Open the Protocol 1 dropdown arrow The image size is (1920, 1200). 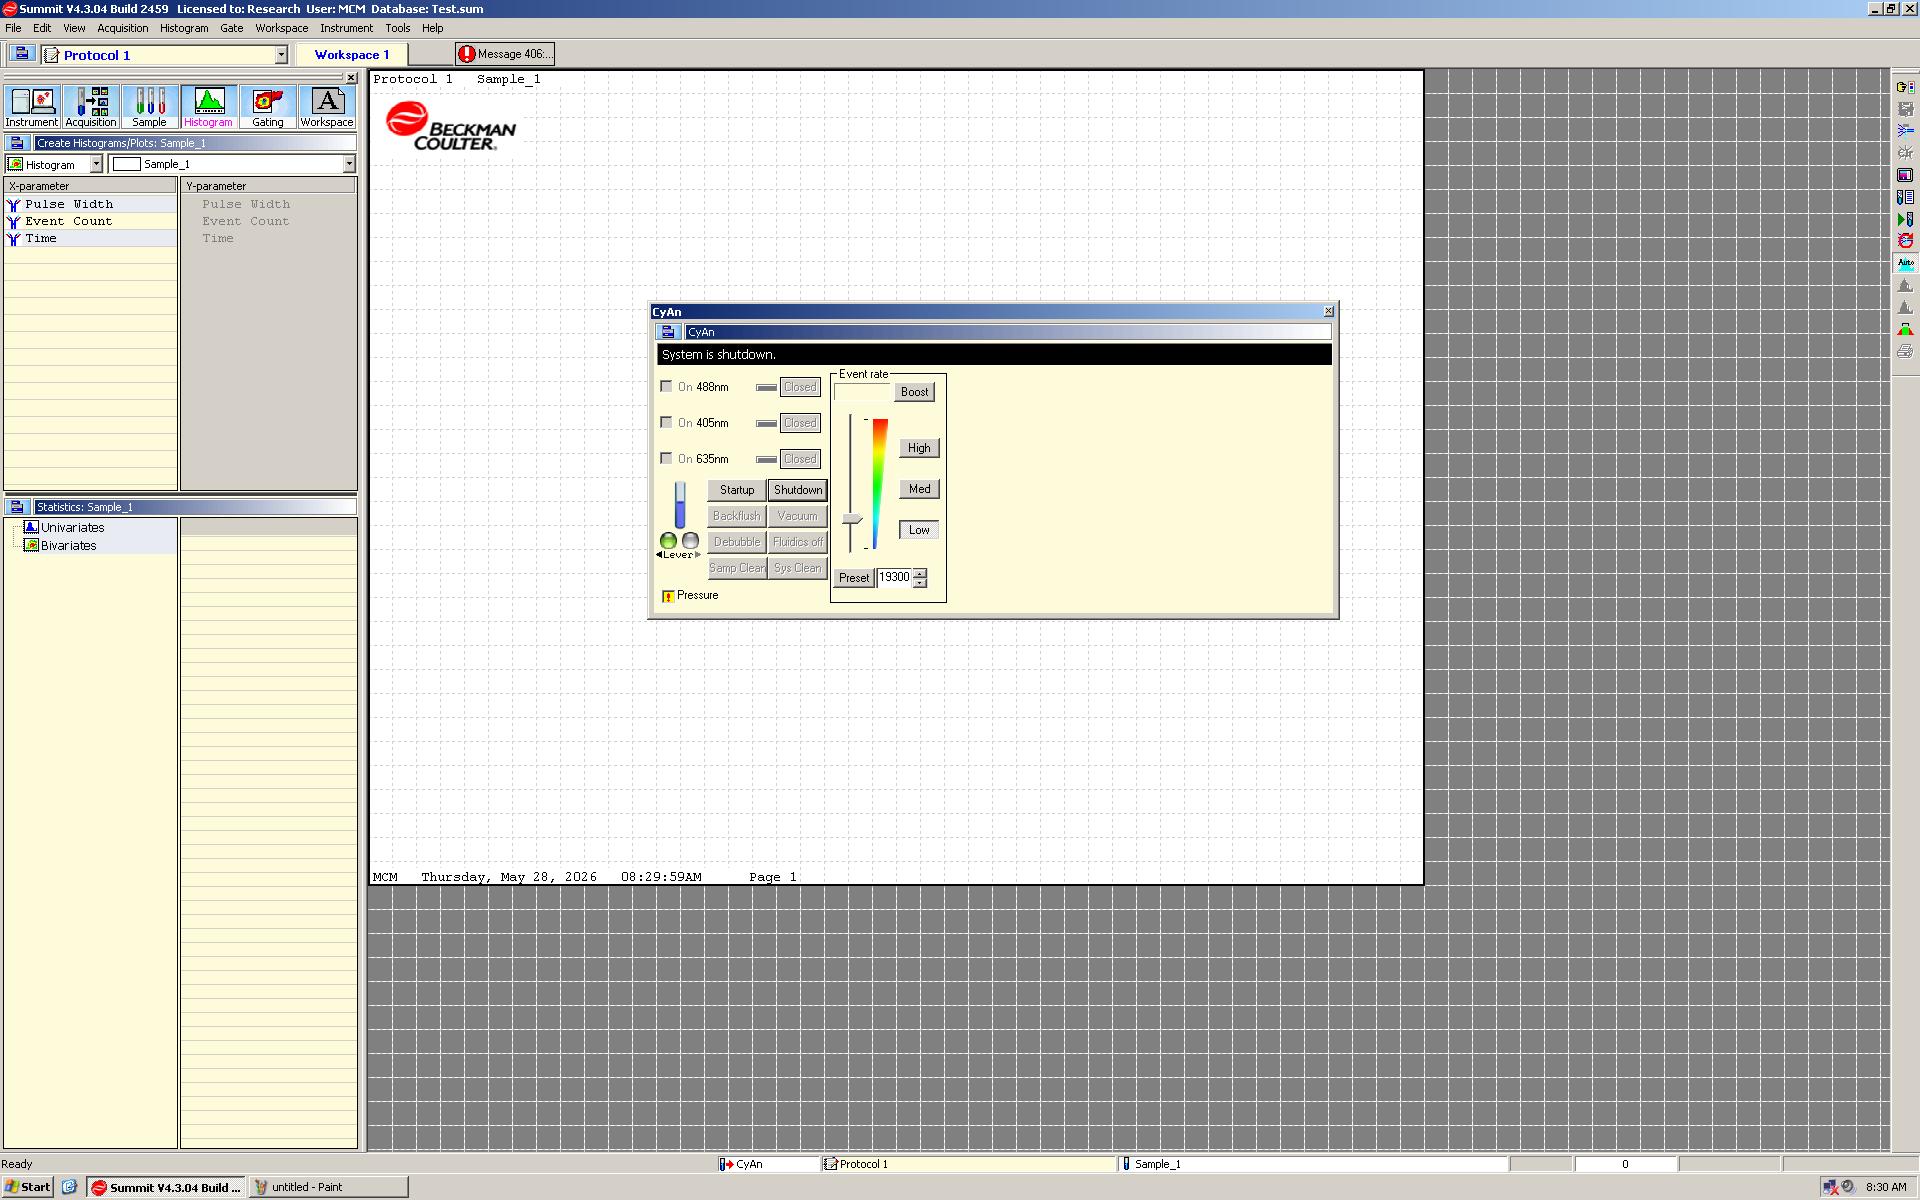point(281,55)
